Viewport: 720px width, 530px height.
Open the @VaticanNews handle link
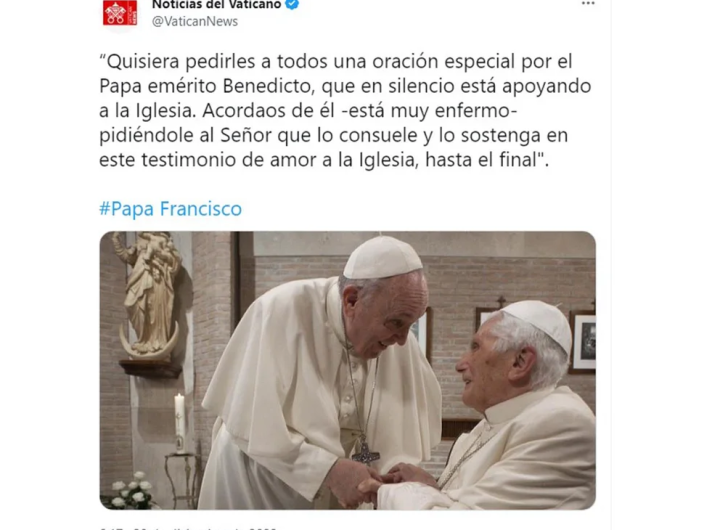coord(195,22)
